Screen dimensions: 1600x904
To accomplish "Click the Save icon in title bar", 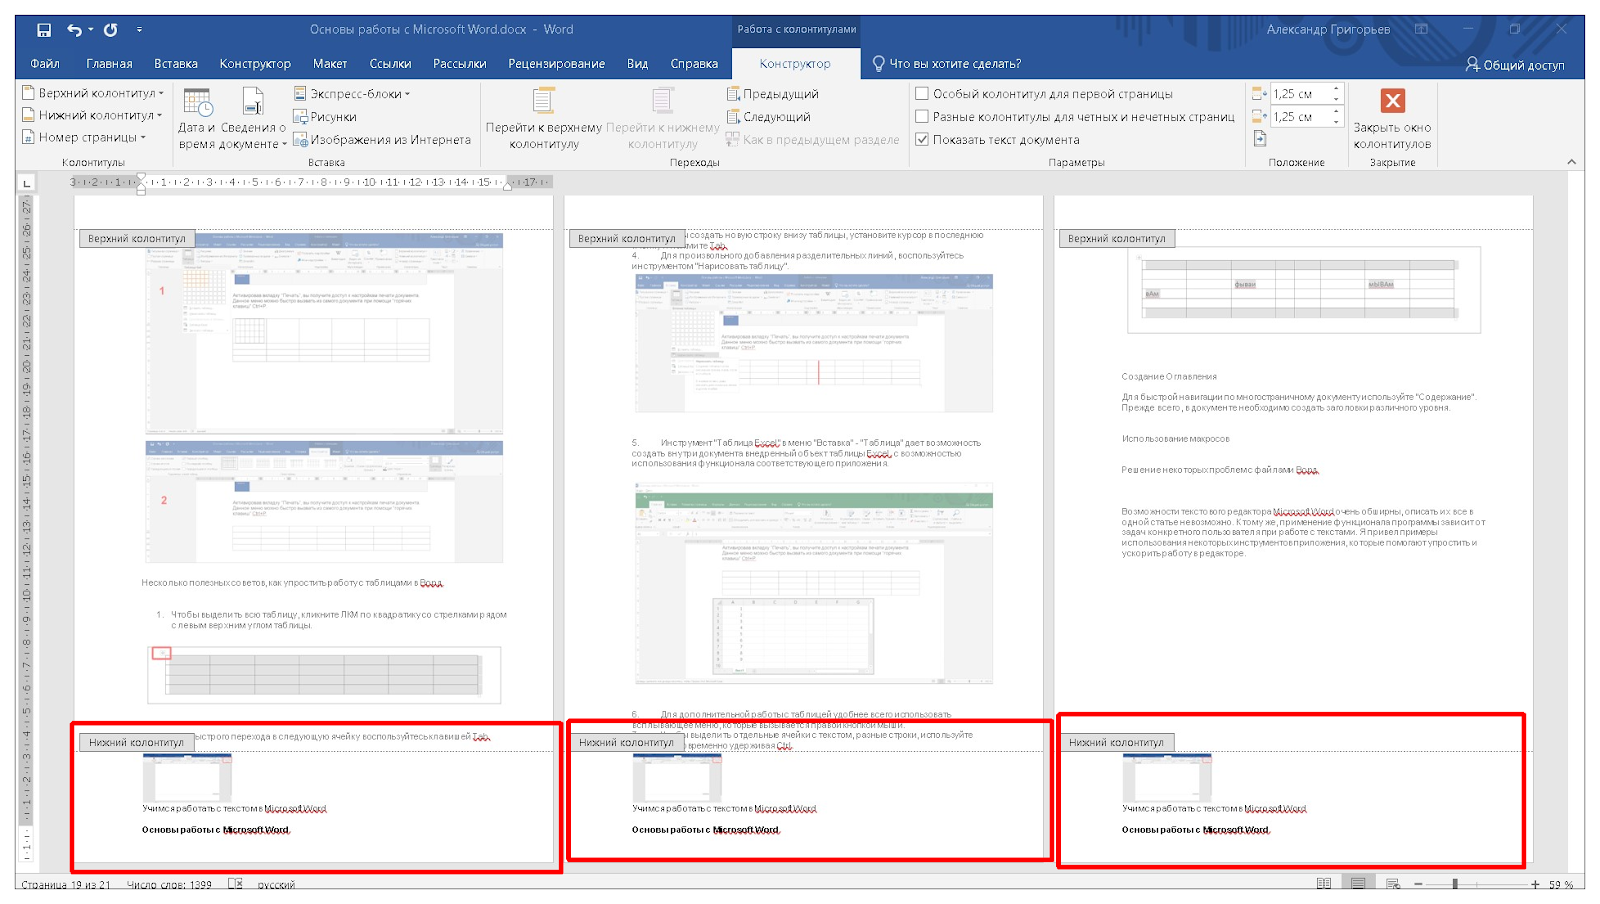I will [x=44, y=30].
